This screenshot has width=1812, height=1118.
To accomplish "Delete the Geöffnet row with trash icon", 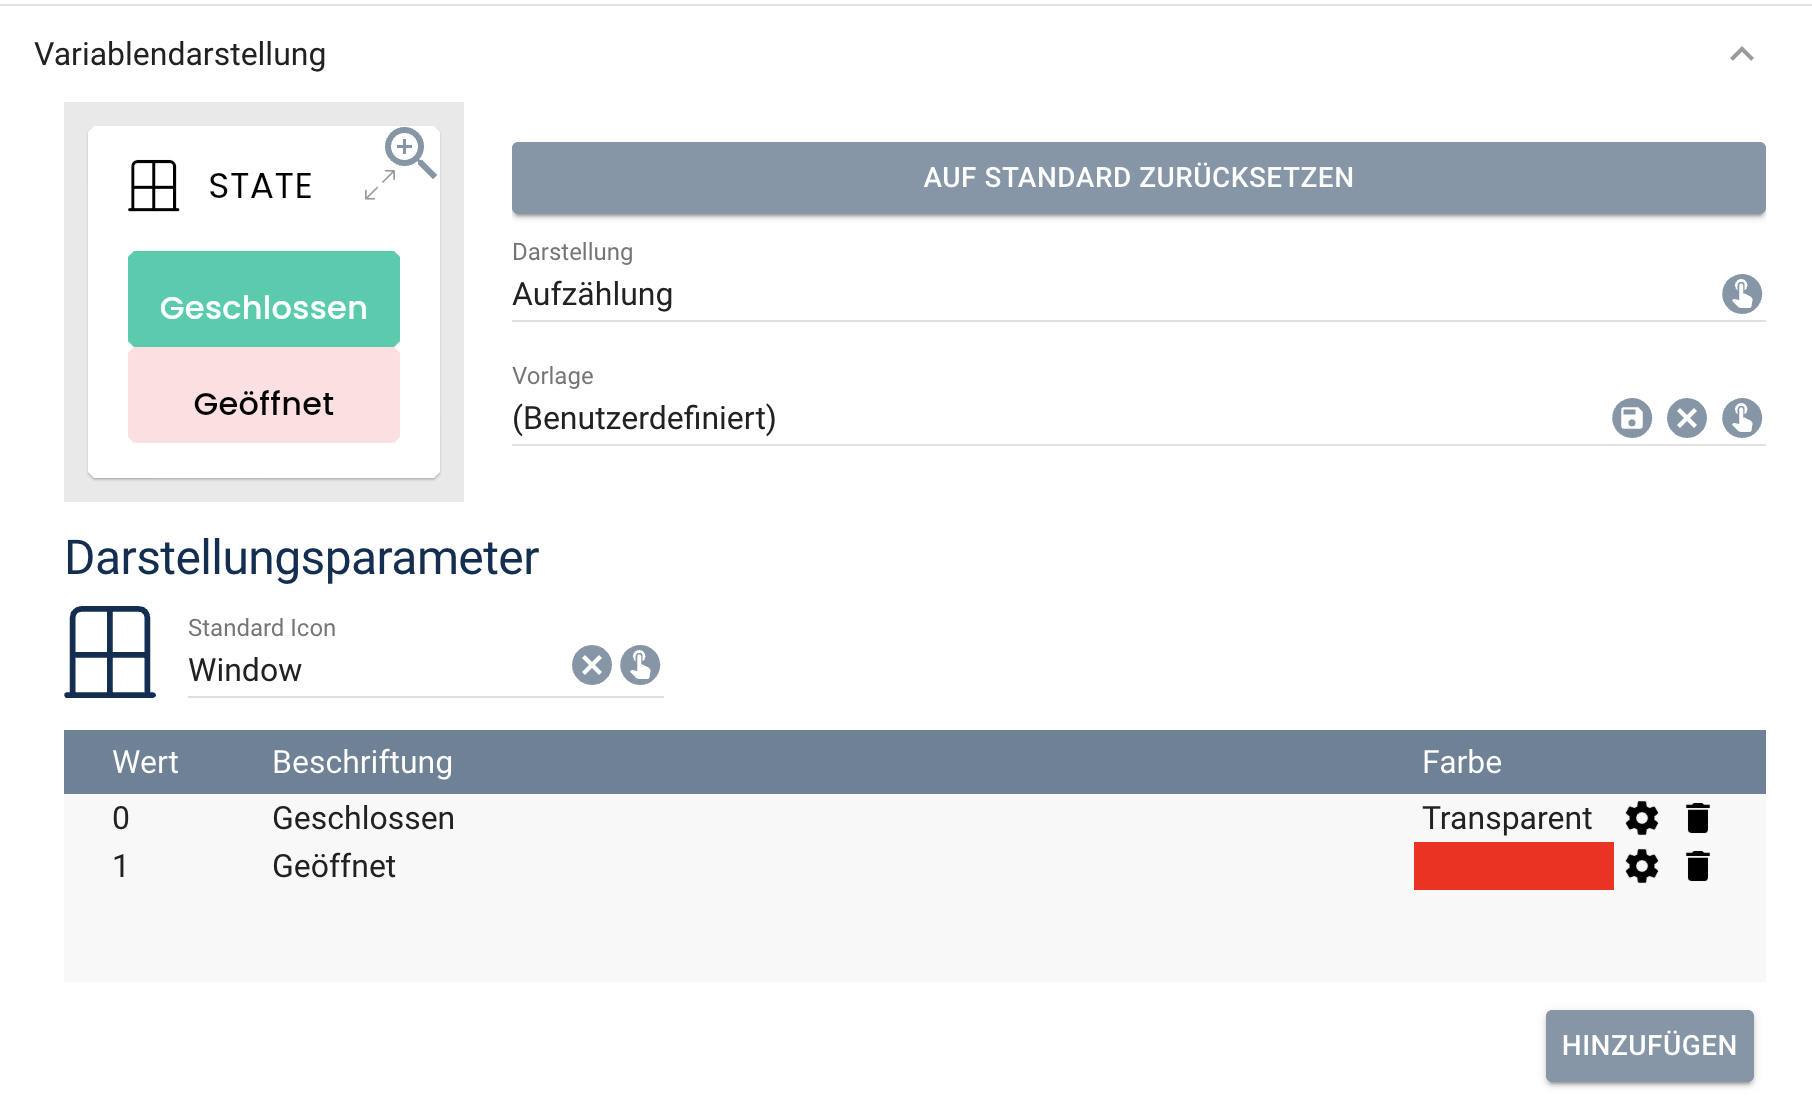I will coord(1698,866).
